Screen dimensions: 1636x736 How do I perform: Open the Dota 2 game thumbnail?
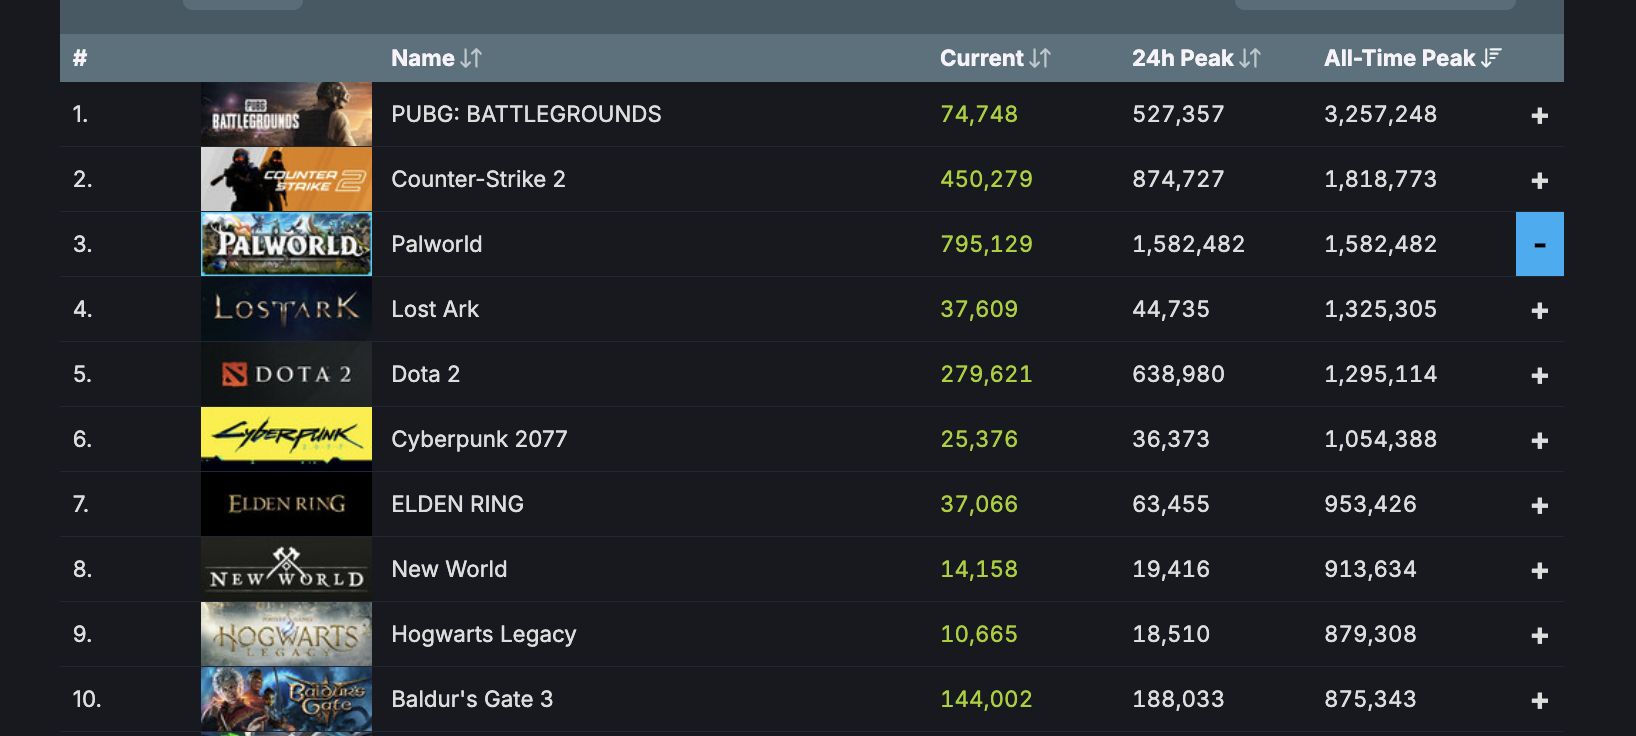tap(286, 374)
